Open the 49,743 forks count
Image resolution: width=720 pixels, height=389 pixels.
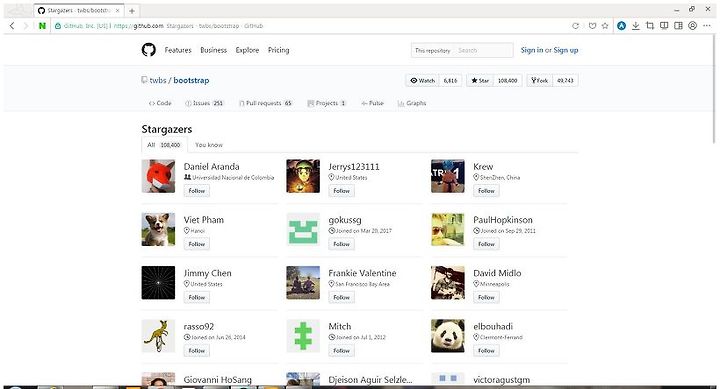[565, 80]
